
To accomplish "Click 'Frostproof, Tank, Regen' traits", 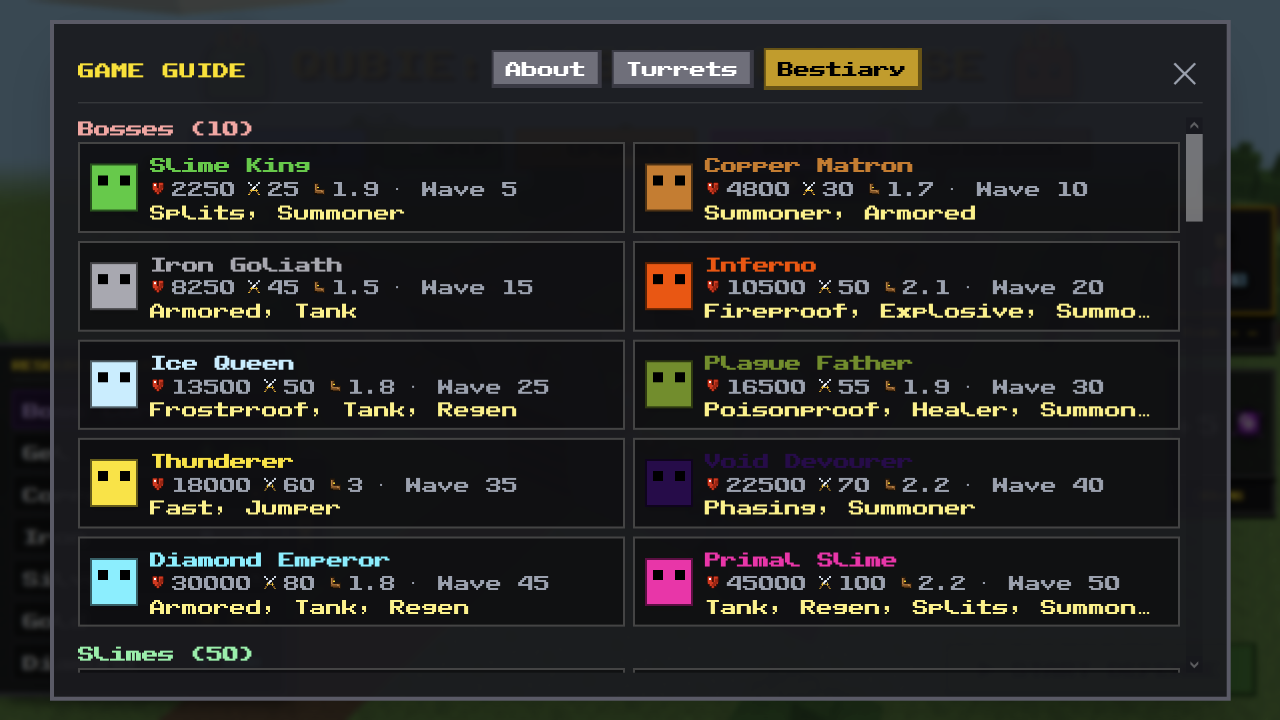I will point(333,410).
